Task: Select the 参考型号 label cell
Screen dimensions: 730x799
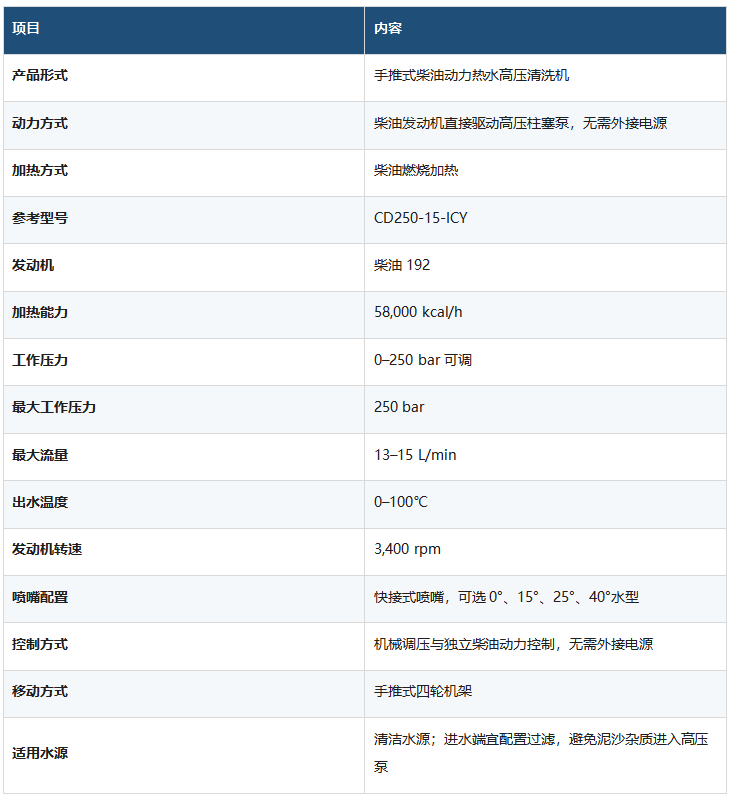Action: pyautogui.click(x=184, y=220)
